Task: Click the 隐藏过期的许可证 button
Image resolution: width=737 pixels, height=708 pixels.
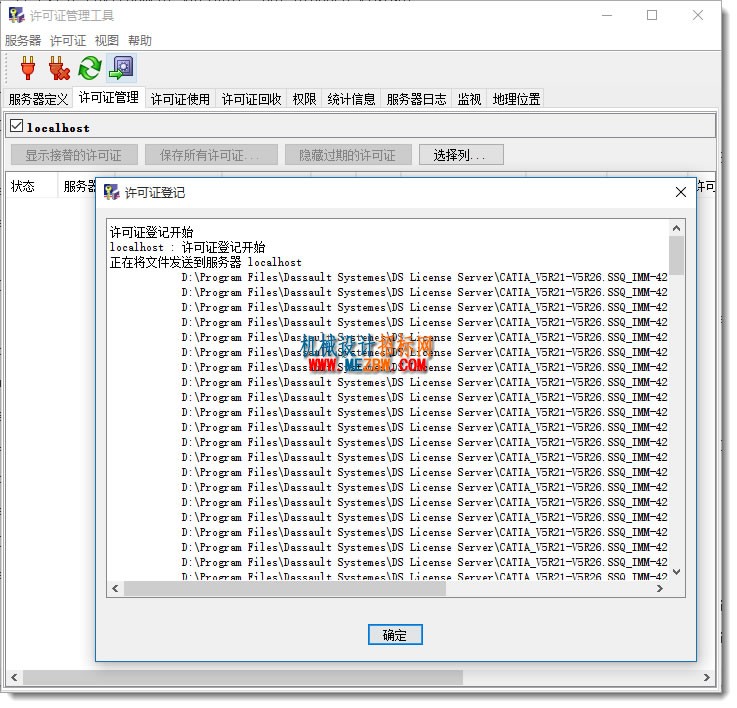Action: (x=348, y=156)
